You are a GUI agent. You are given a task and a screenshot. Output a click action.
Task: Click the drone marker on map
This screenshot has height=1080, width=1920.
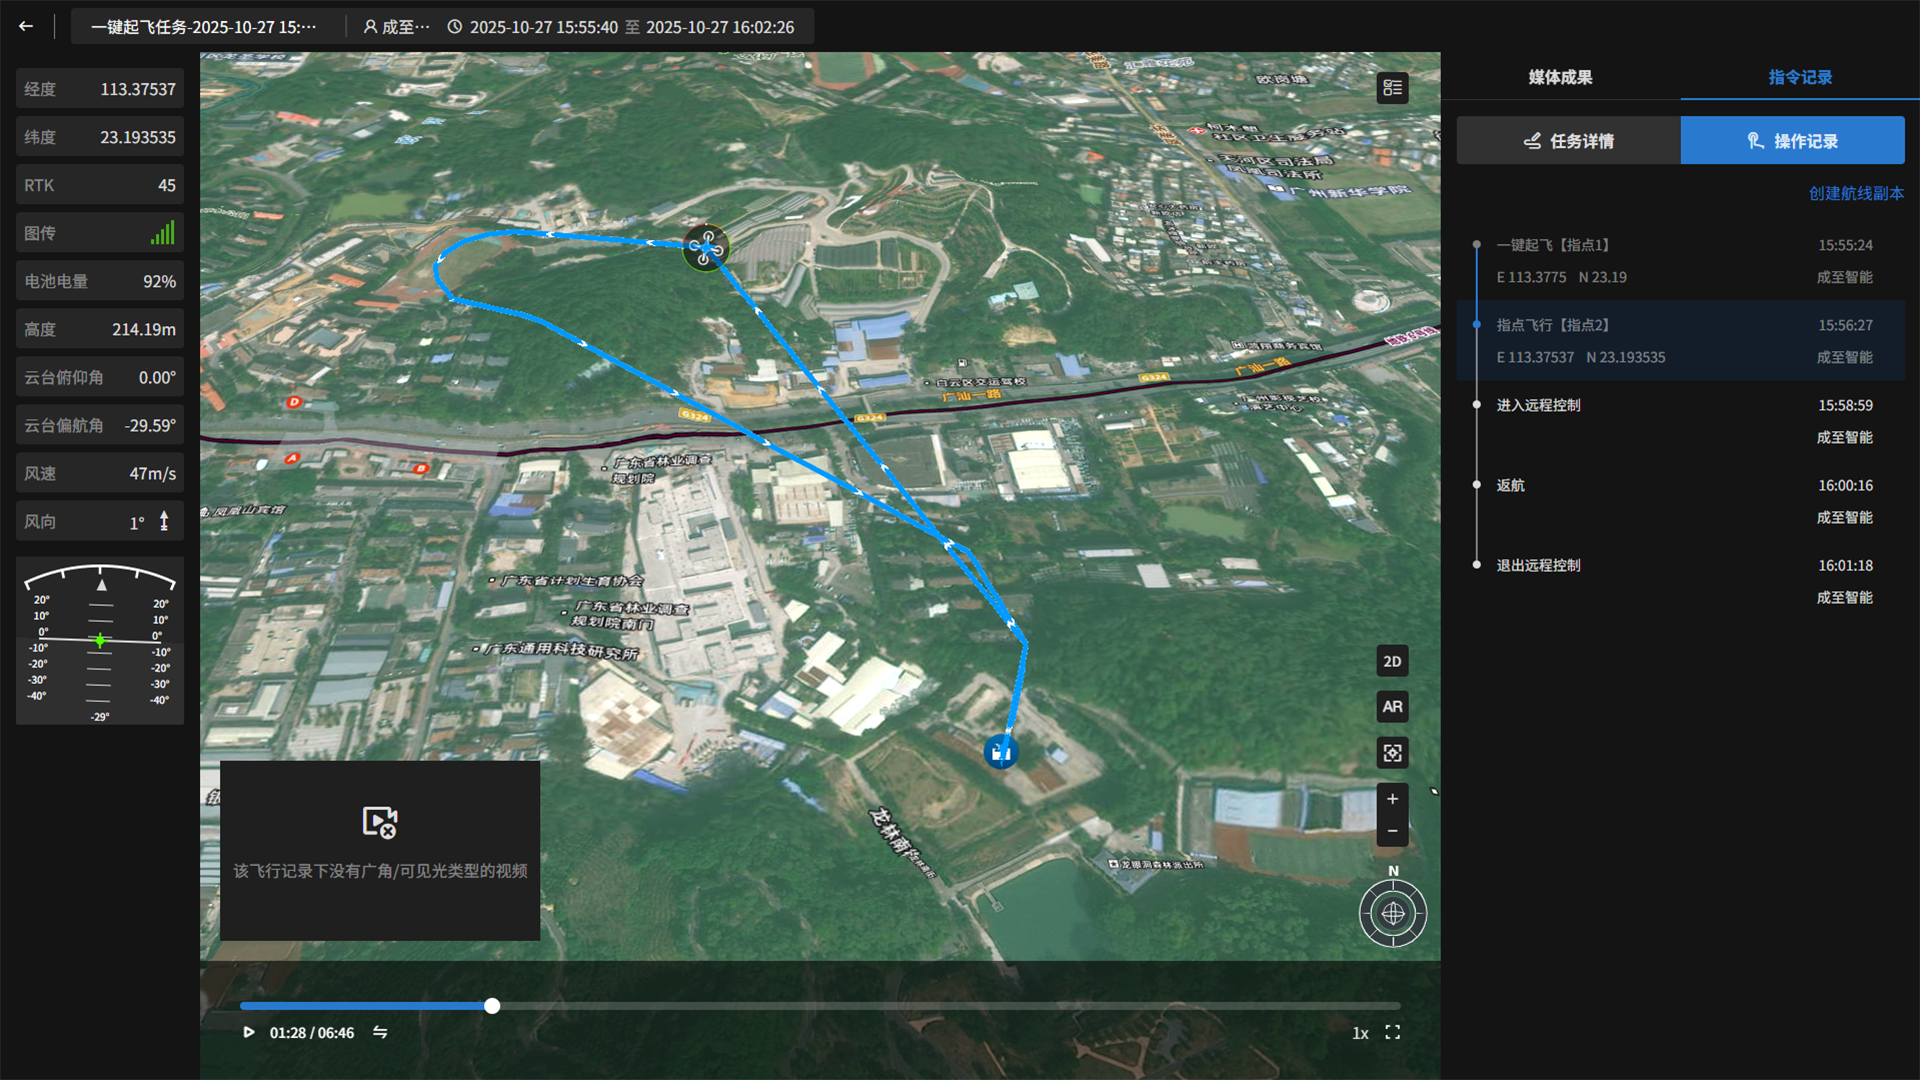click(705, 247)
